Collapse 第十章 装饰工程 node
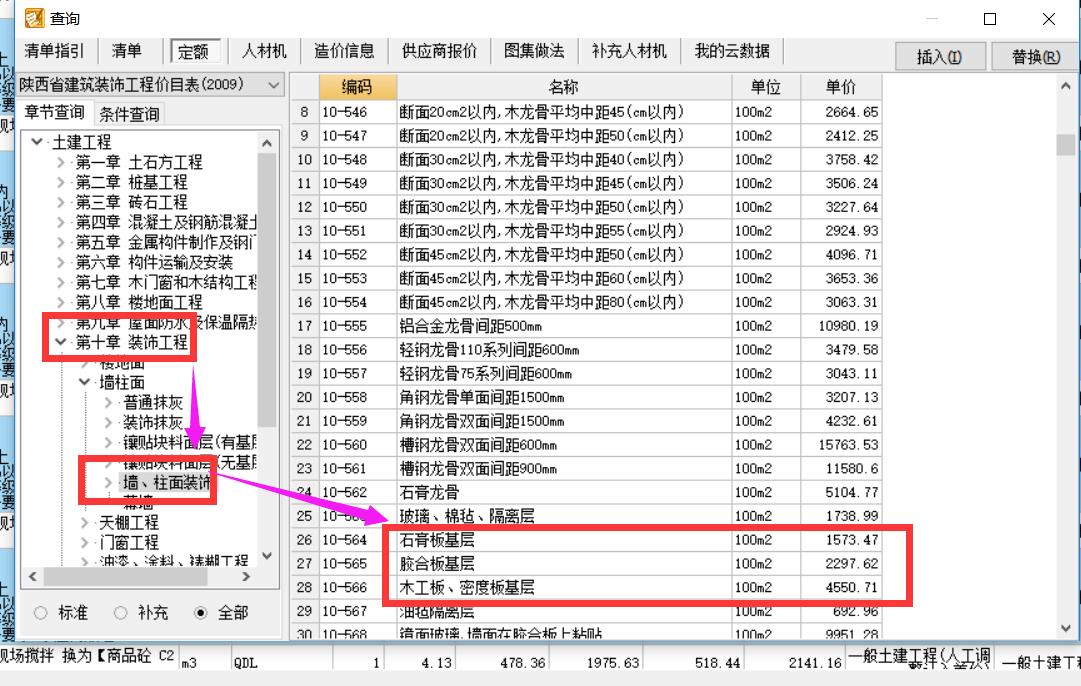This screenshot has height=686, width=1081. click(61, 342)
